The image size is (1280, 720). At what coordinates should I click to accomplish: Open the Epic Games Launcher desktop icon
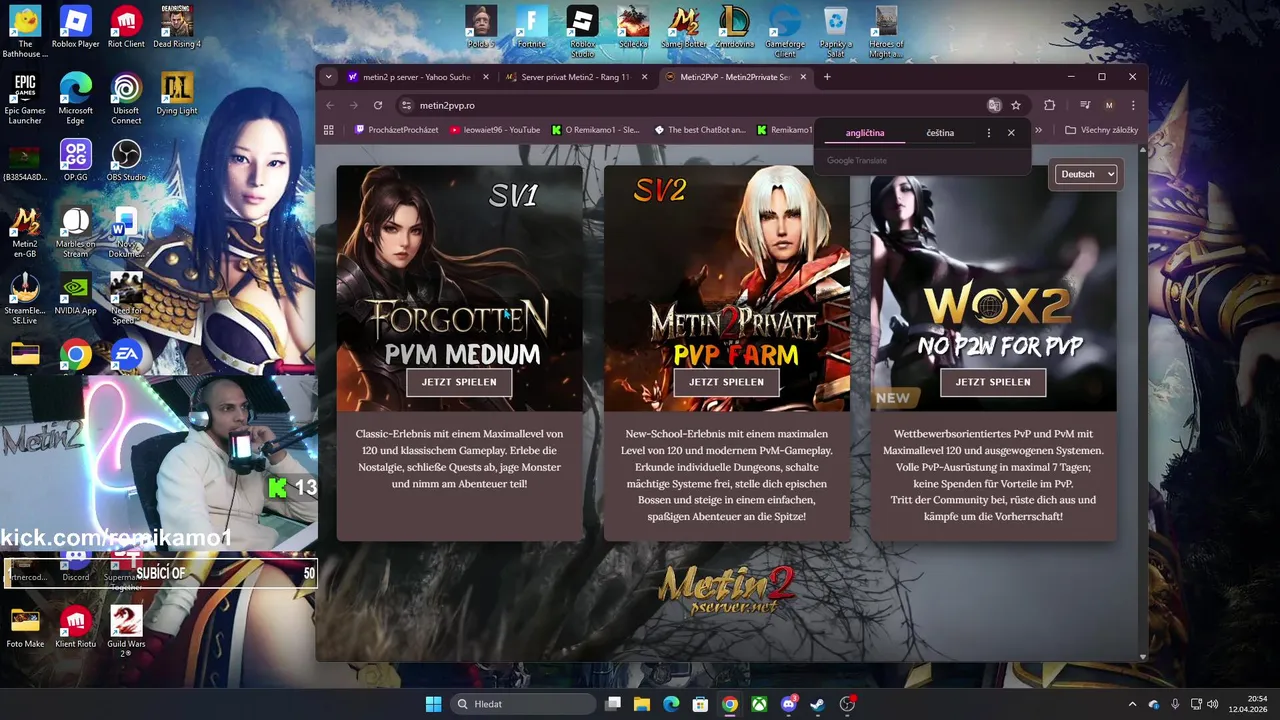coord(25,99)
